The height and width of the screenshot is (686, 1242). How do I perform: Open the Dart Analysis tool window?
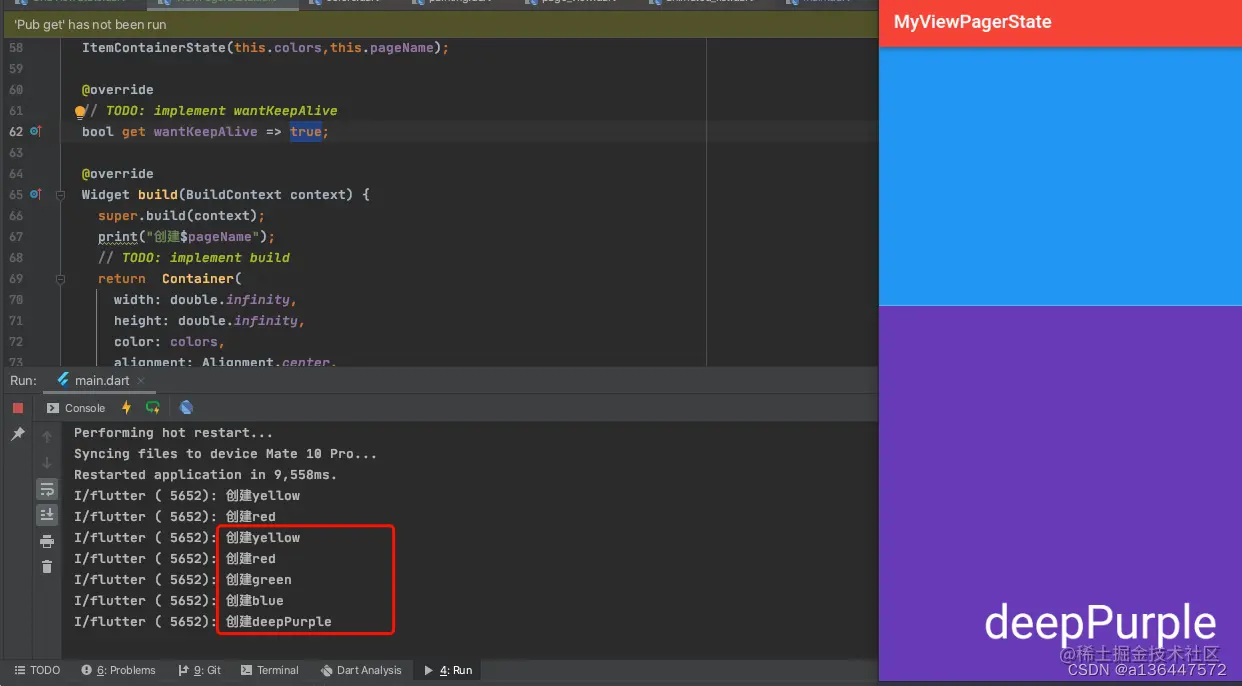(x=361, y=670)
